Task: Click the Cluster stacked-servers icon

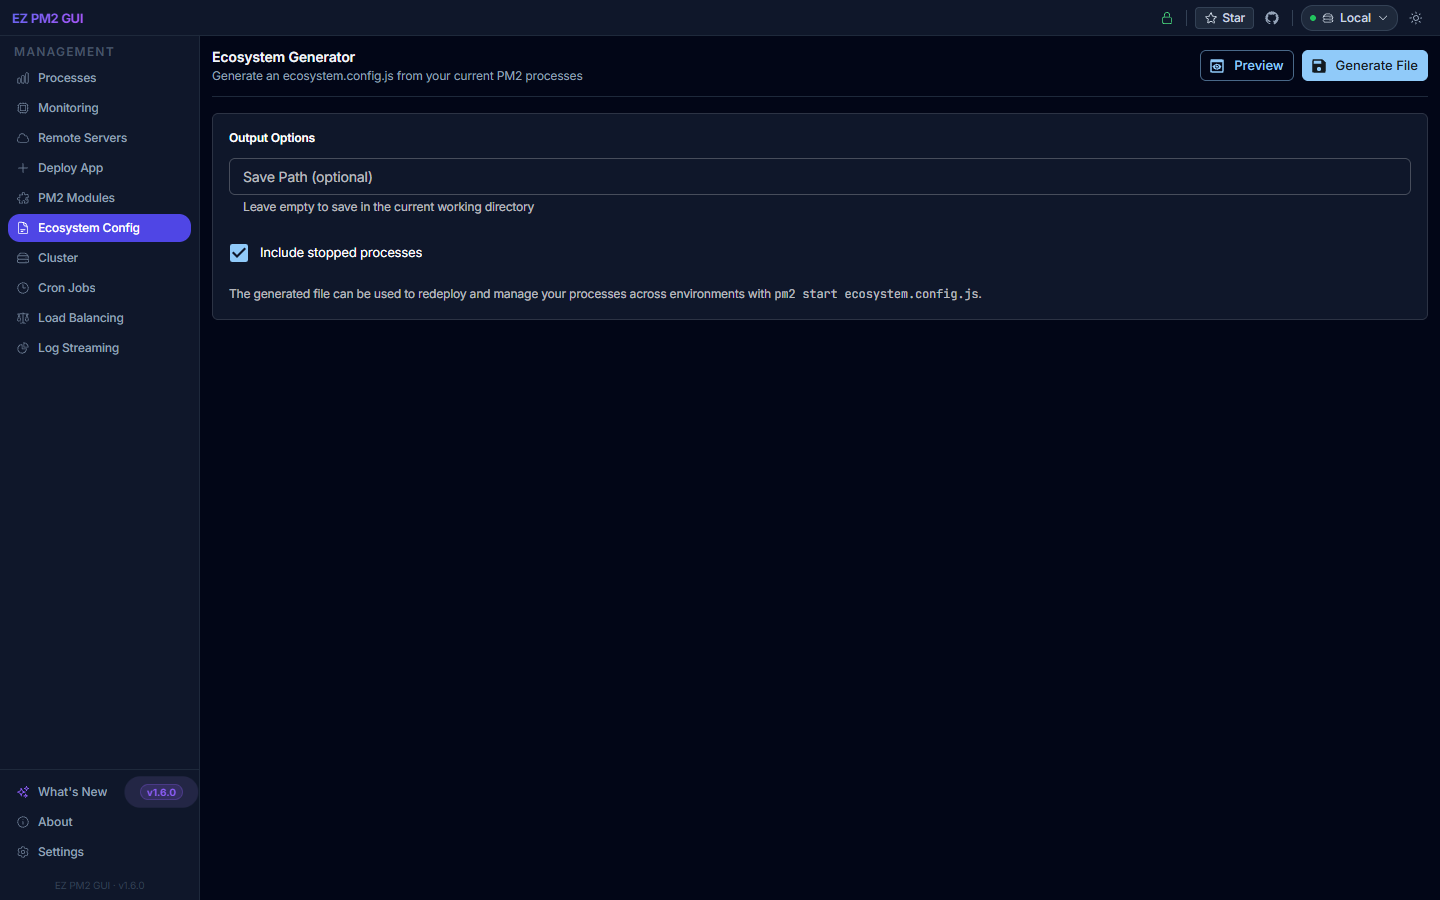Action: point(22,258)
